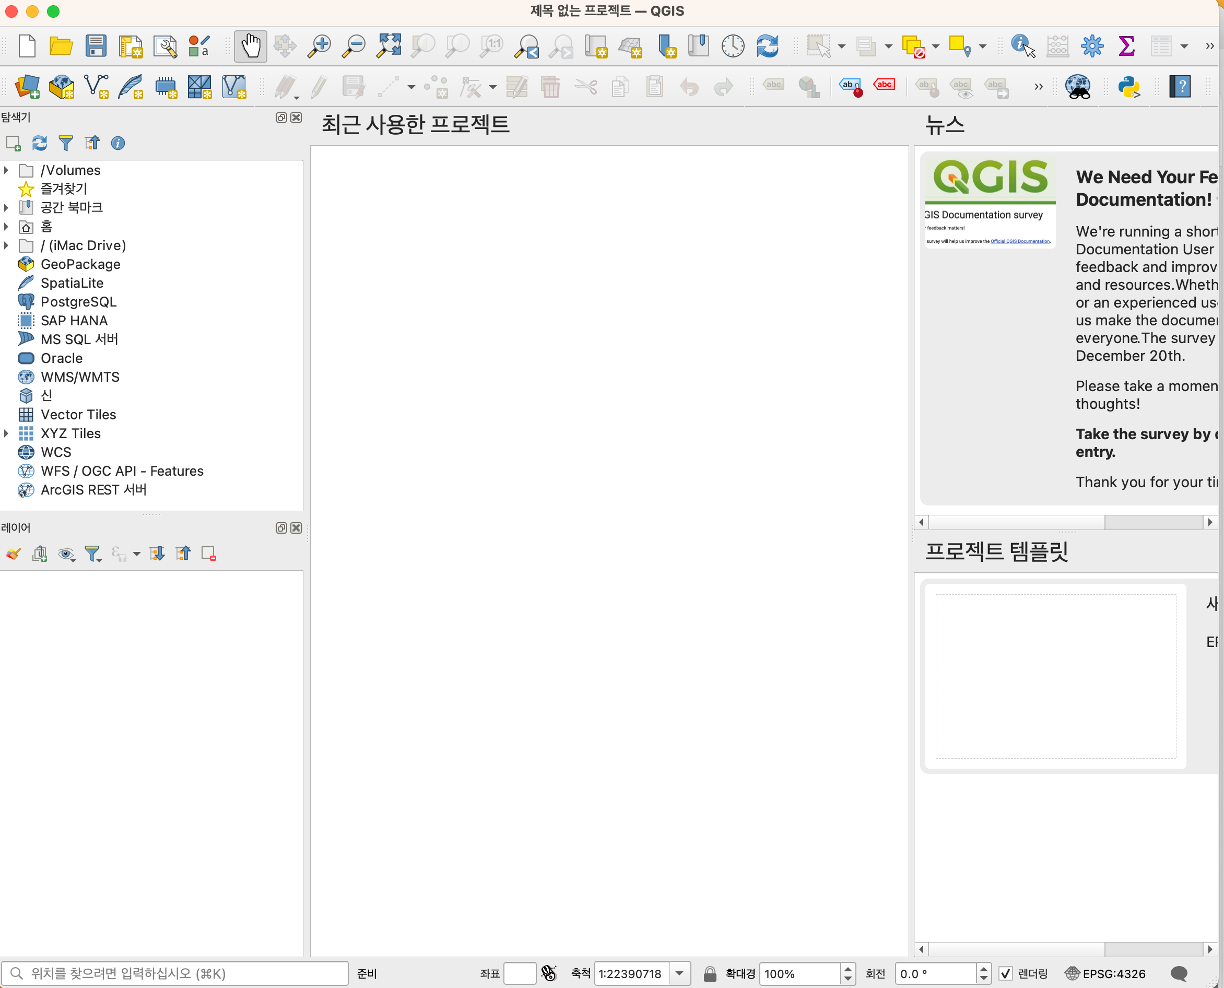Select ArcGIS REST 서버 in browser tree
Screen dimensions: 1224x988
pyautogui.click(x=94, y=490)
